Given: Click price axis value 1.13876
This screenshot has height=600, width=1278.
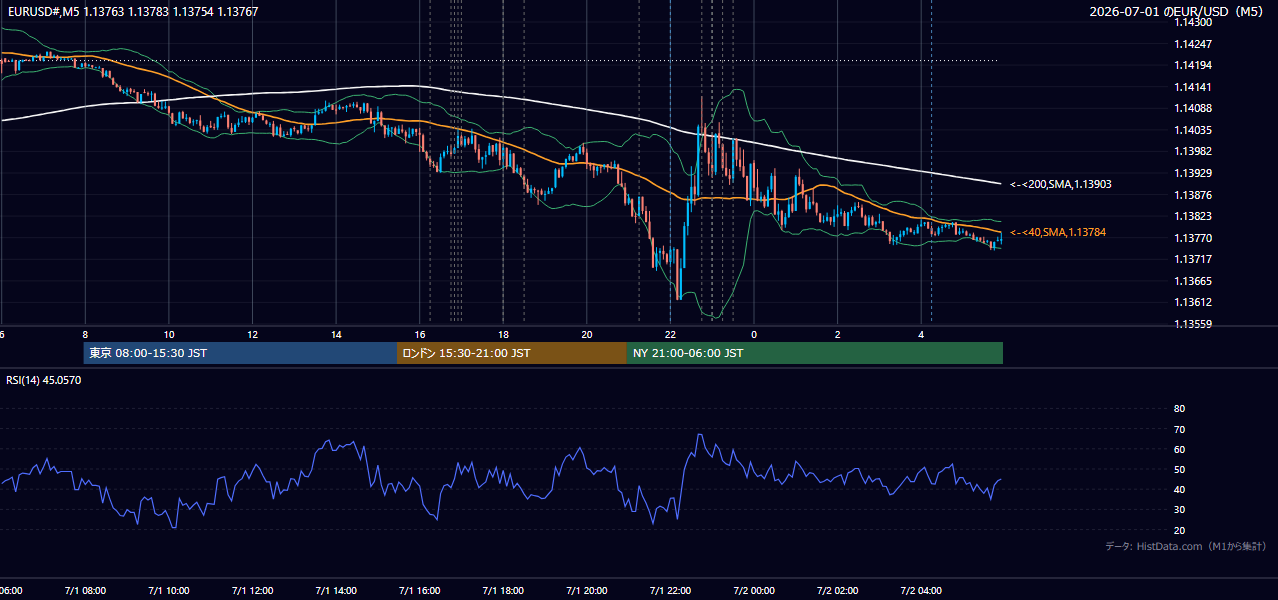Looking at the screenshot, I should 1194,195.
